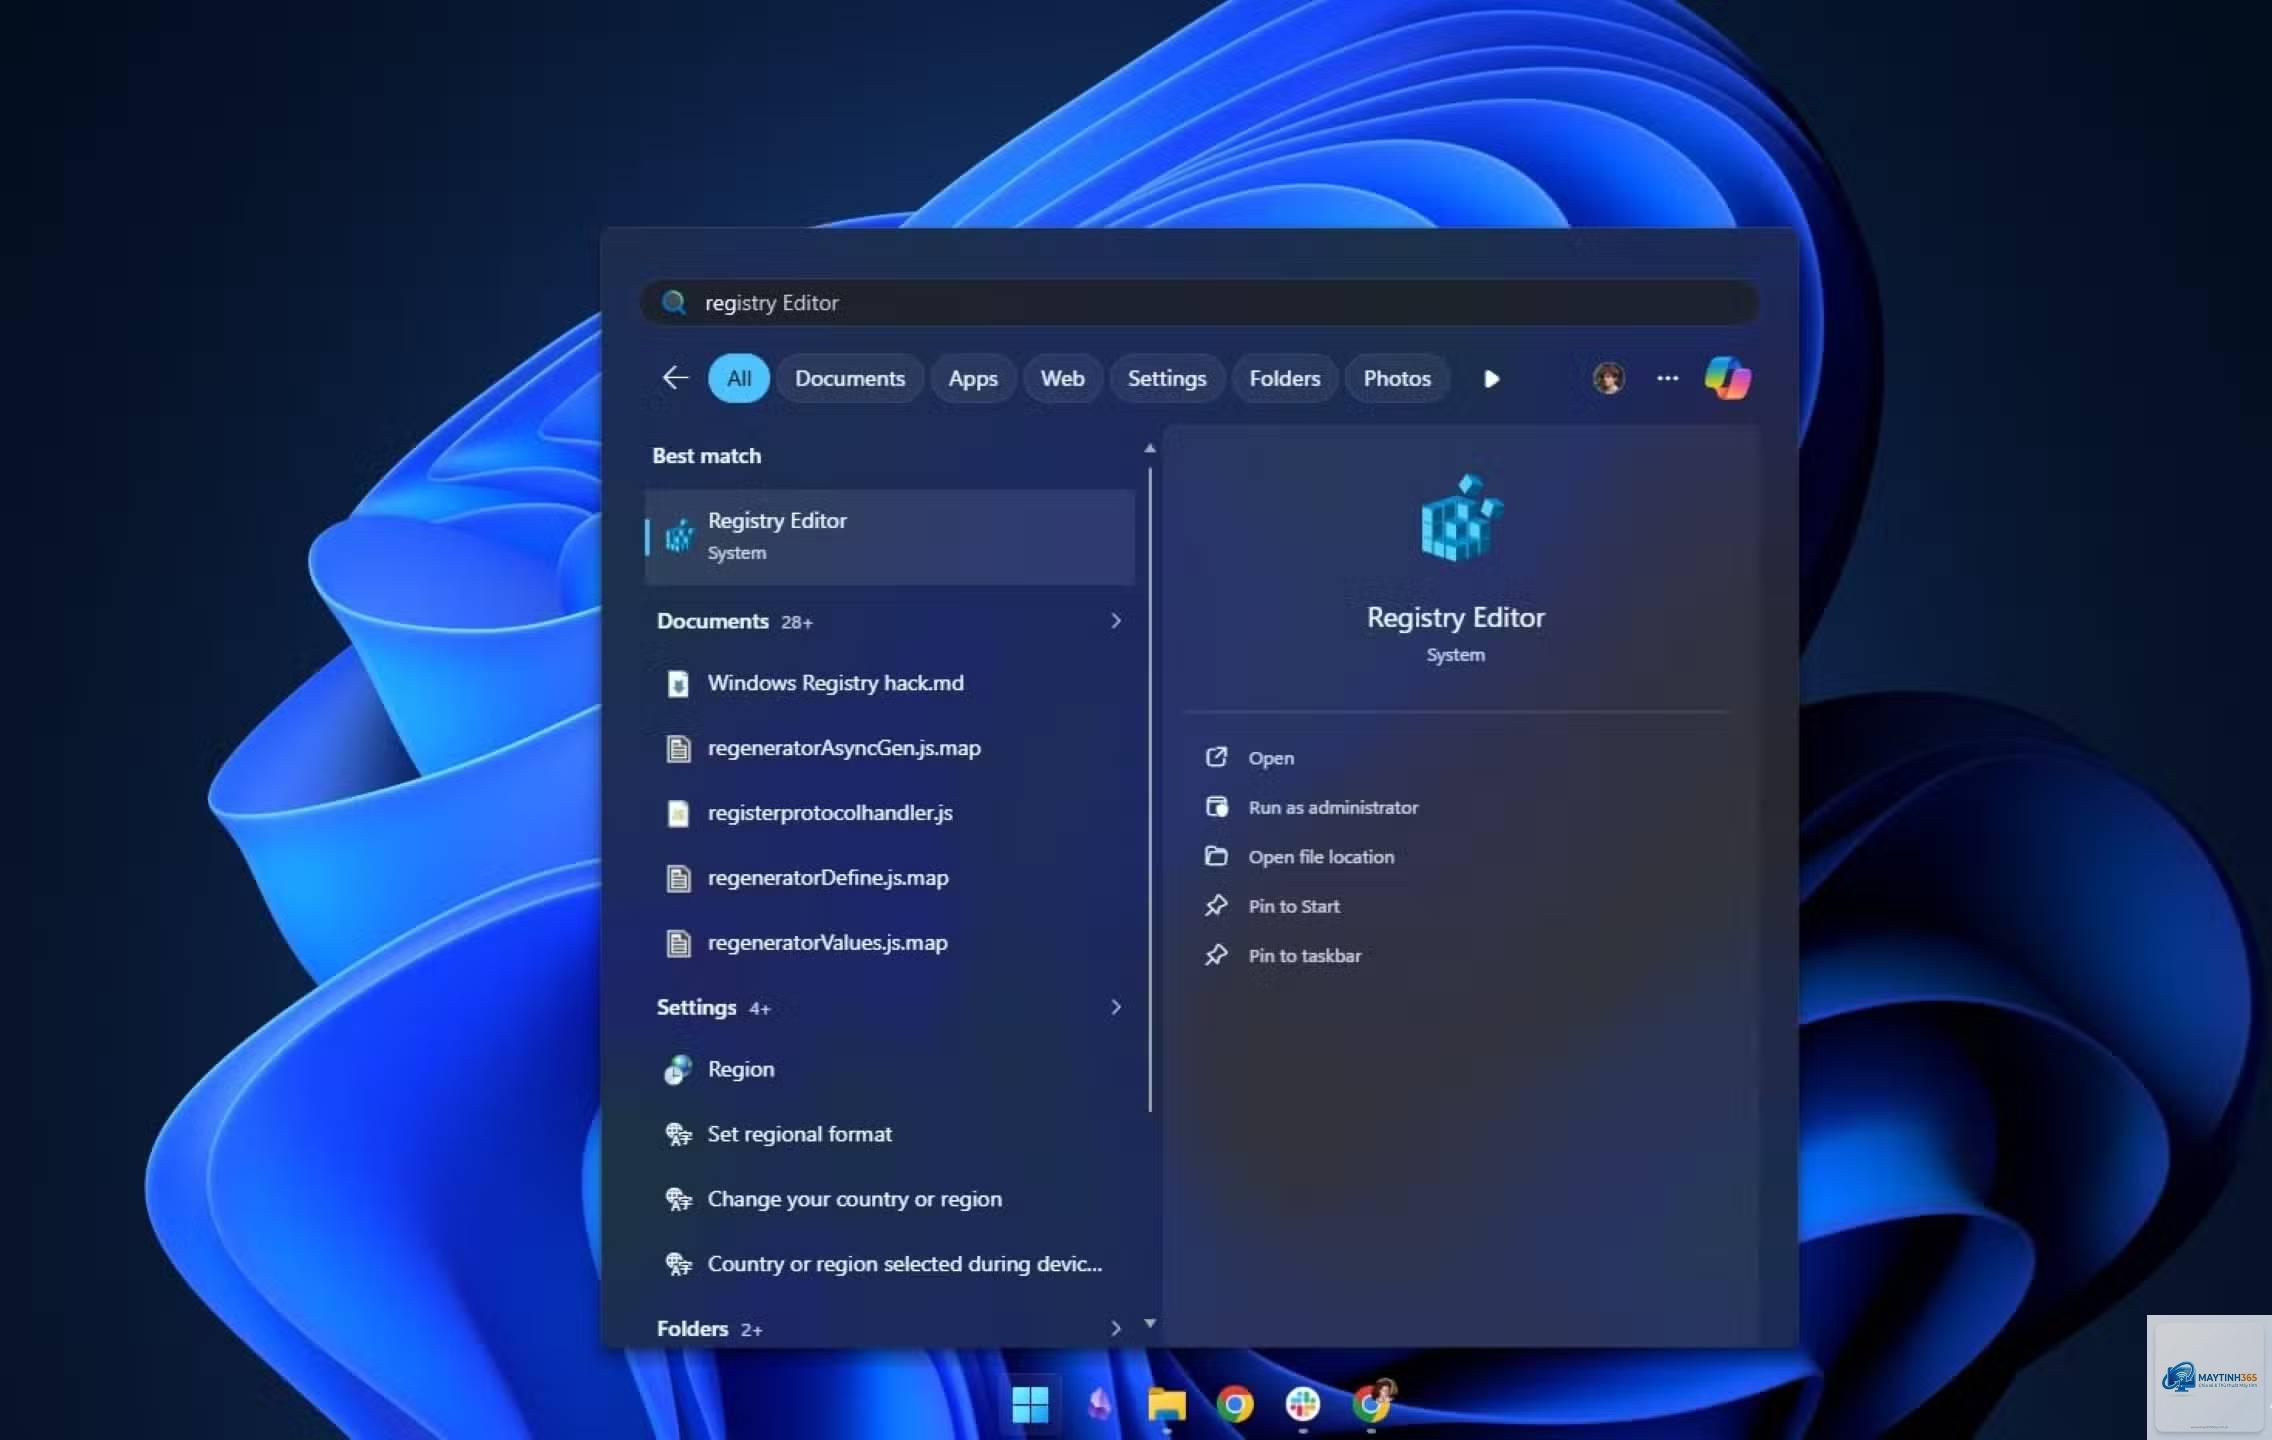Click icon beside Country or region selected

point(678,1264)
